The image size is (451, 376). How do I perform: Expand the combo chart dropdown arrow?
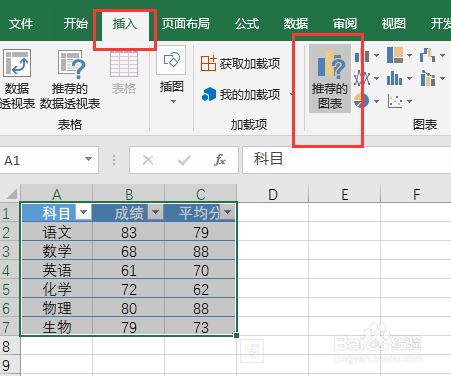pos(442,79)
